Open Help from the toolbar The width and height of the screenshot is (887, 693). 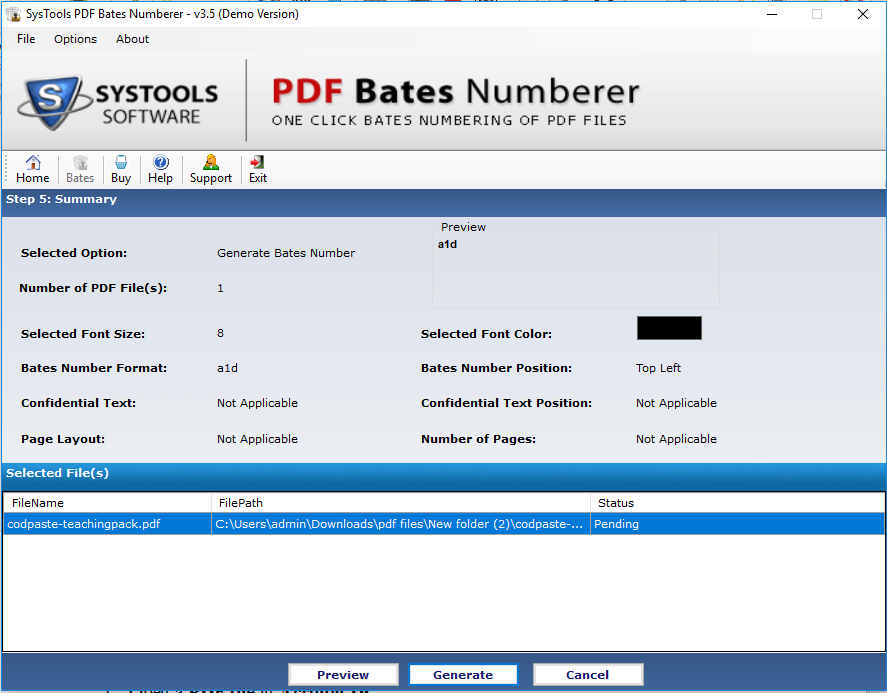[161, 169]
